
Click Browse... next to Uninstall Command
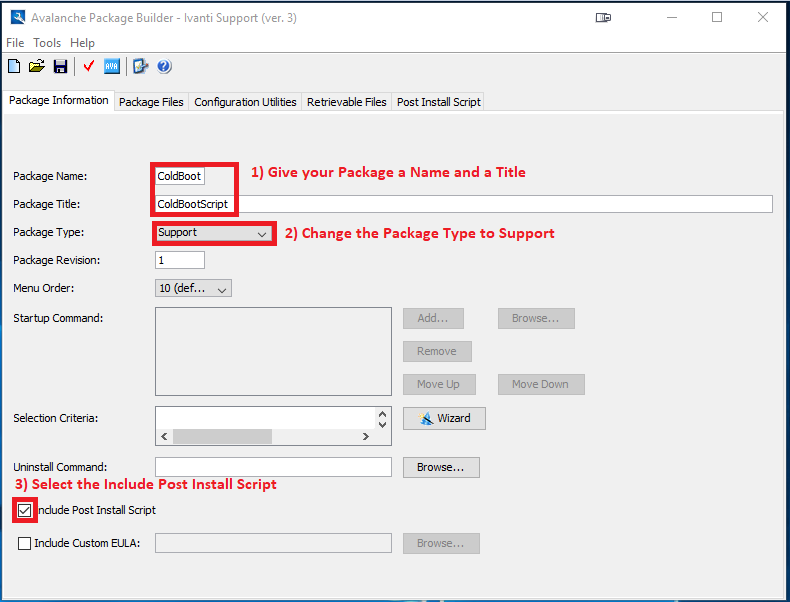tap(441, 467)
